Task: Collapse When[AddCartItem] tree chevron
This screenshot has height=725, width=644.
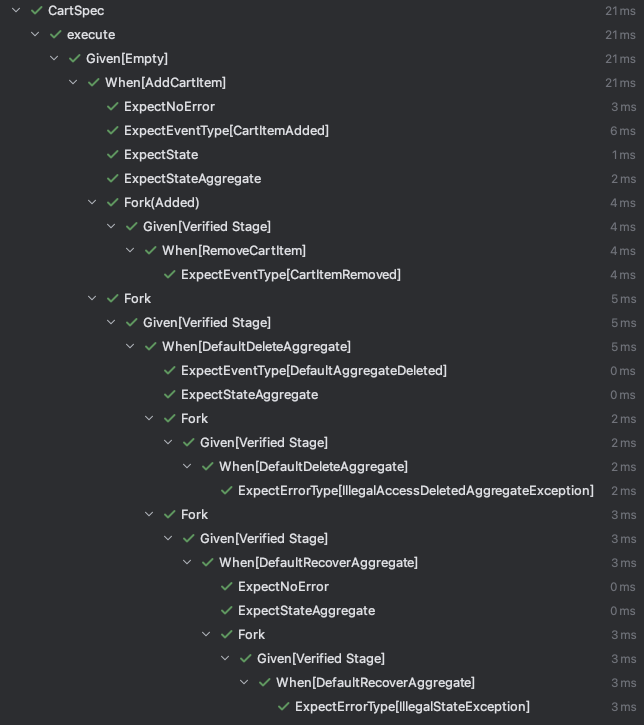Action: pos(73,82)
